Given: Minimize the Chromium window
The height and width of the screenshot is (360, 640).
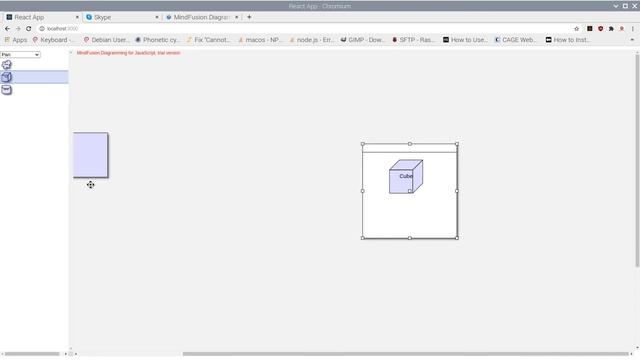Looking at the screenshot, I should tap(616, 6).
